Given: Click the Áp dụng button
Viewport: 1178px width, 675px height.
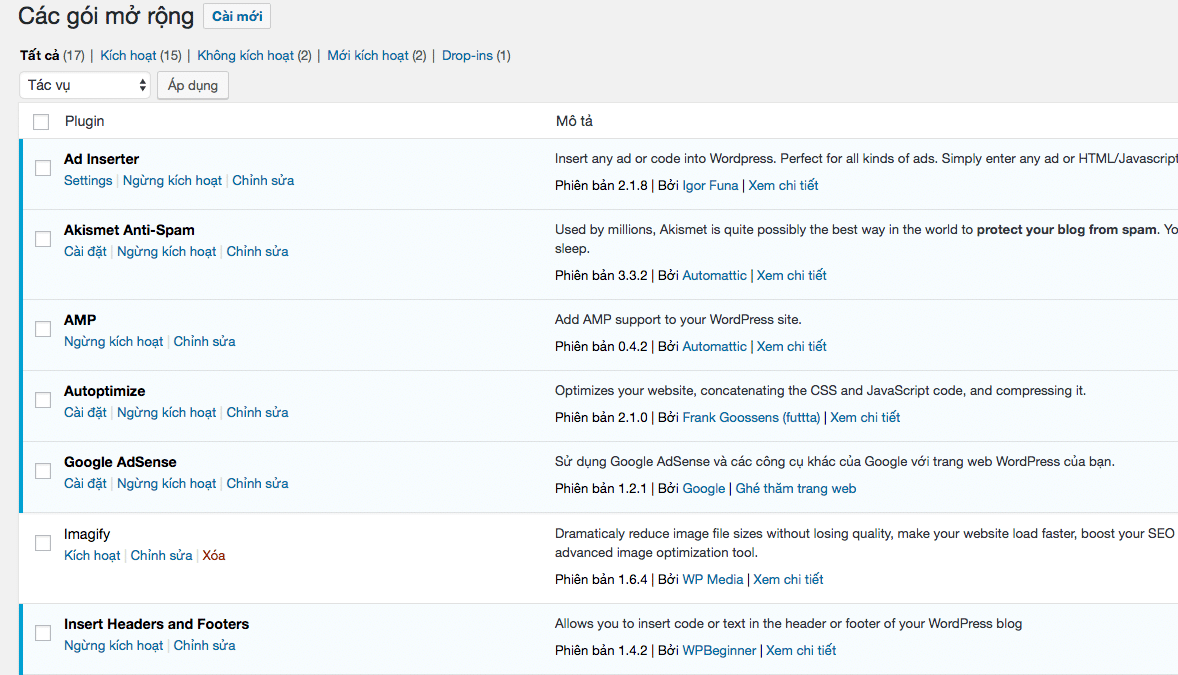Looking at the screenshot, I should click(193, 85).
